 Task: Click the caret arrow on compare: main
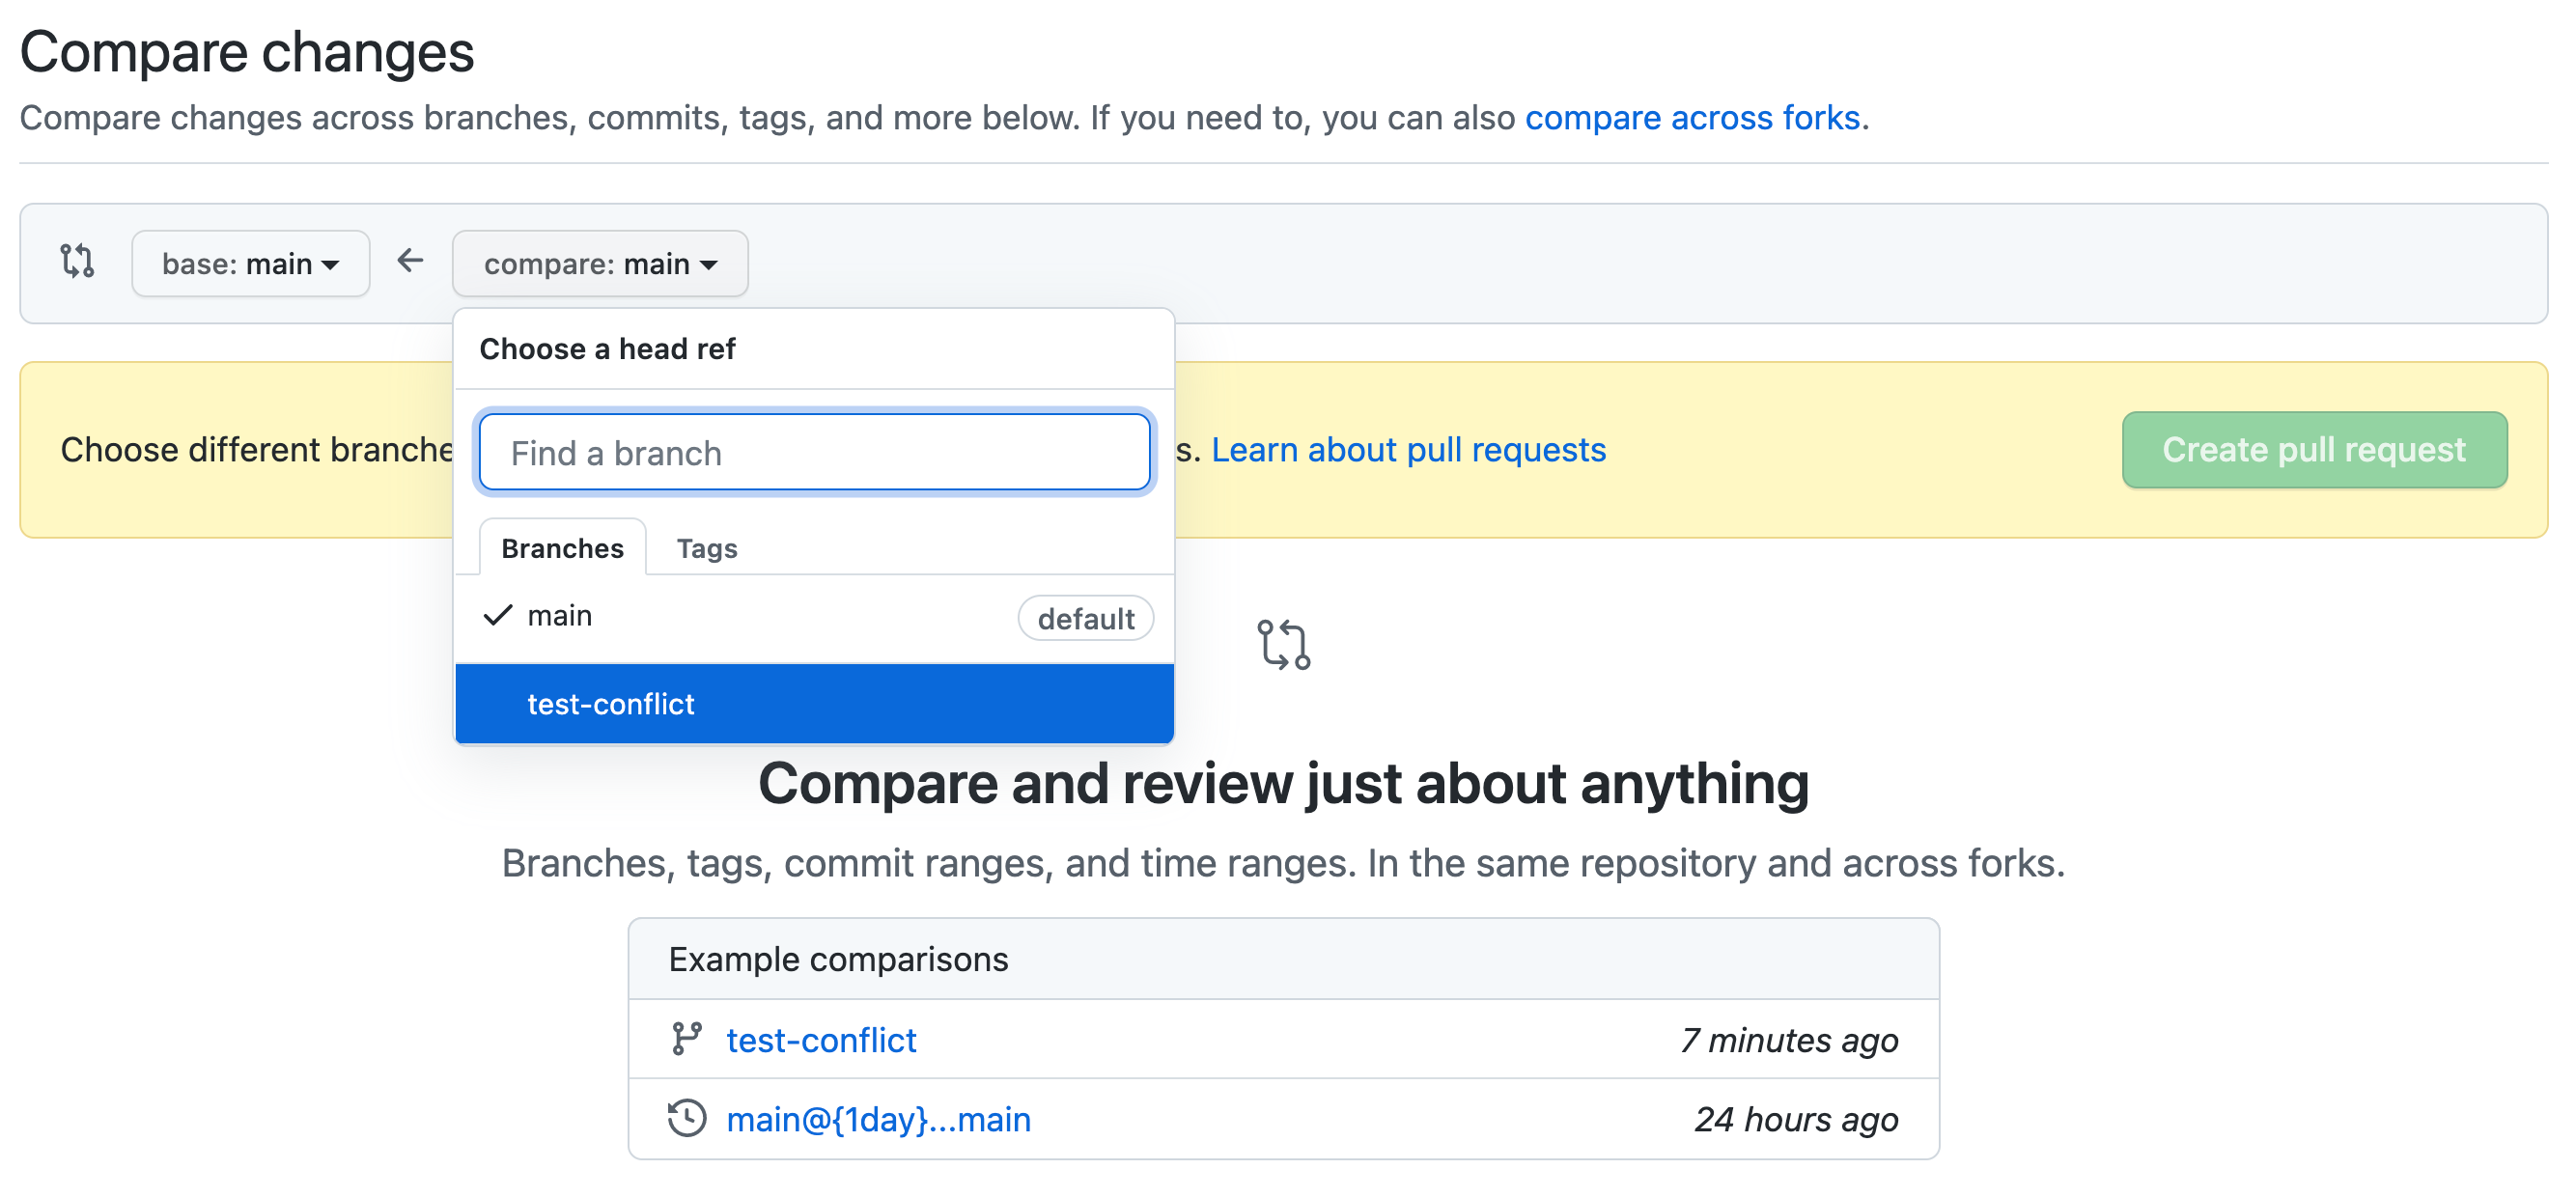coord(709,265)
